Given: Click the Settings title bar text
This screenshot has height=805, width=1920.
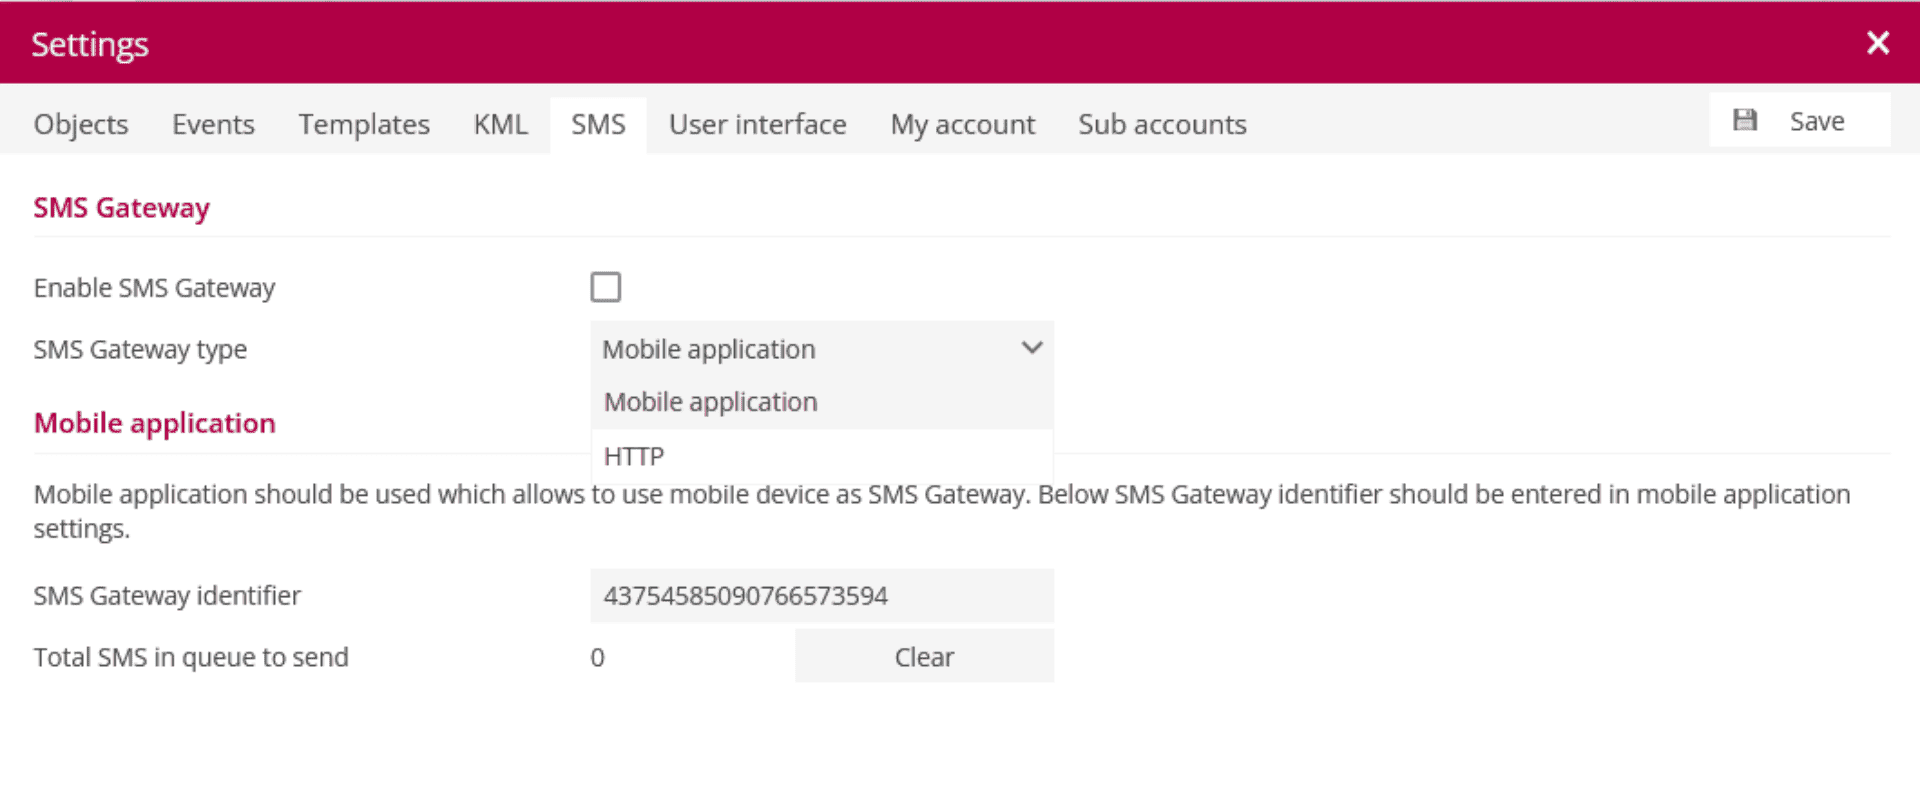Looking at the screenshot, I should click(90, 44).
